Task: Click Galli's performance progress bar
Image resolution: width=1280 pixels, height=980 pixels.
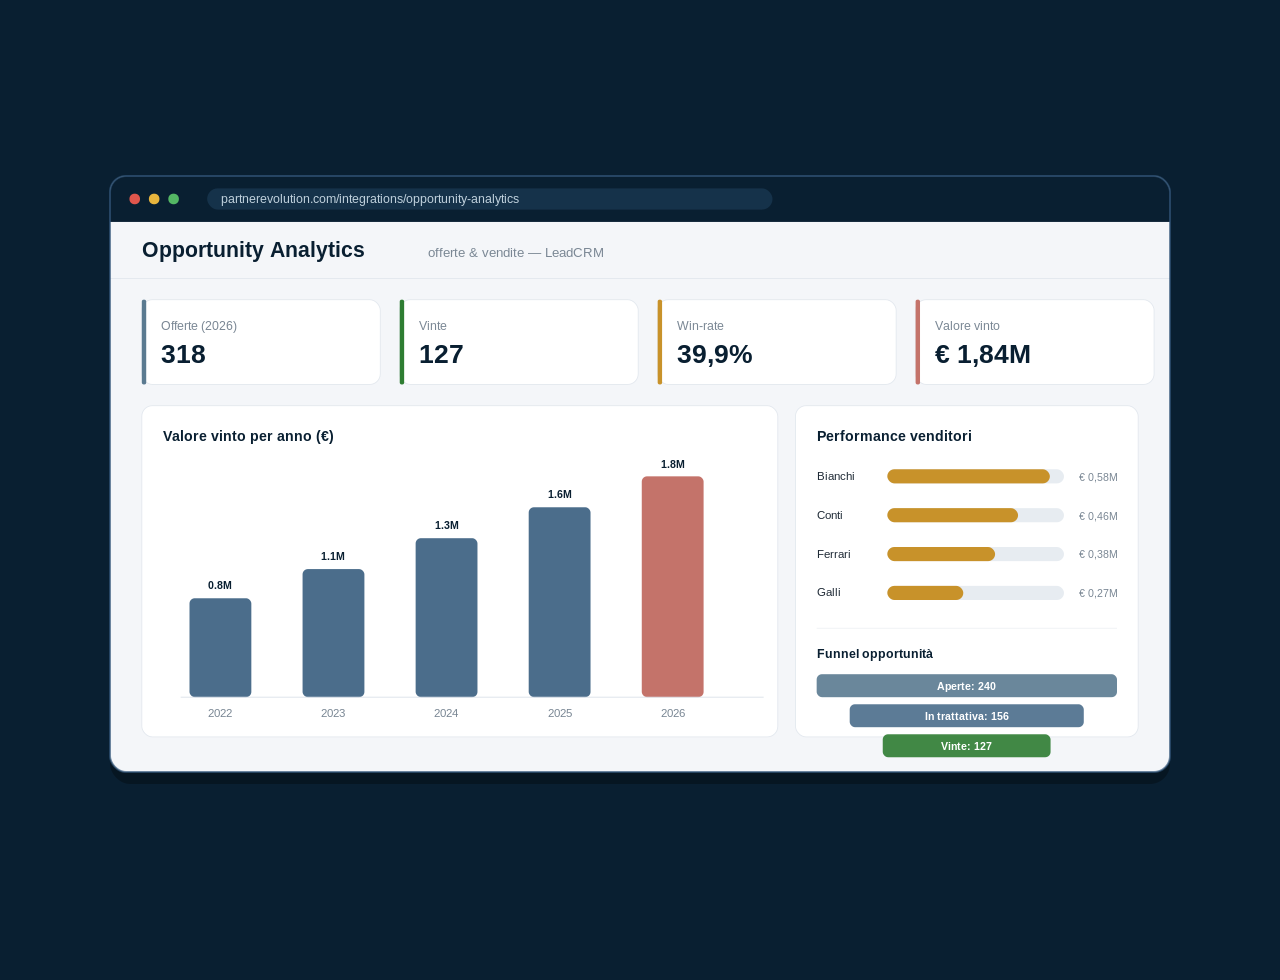Action: (x=975, y=593)
